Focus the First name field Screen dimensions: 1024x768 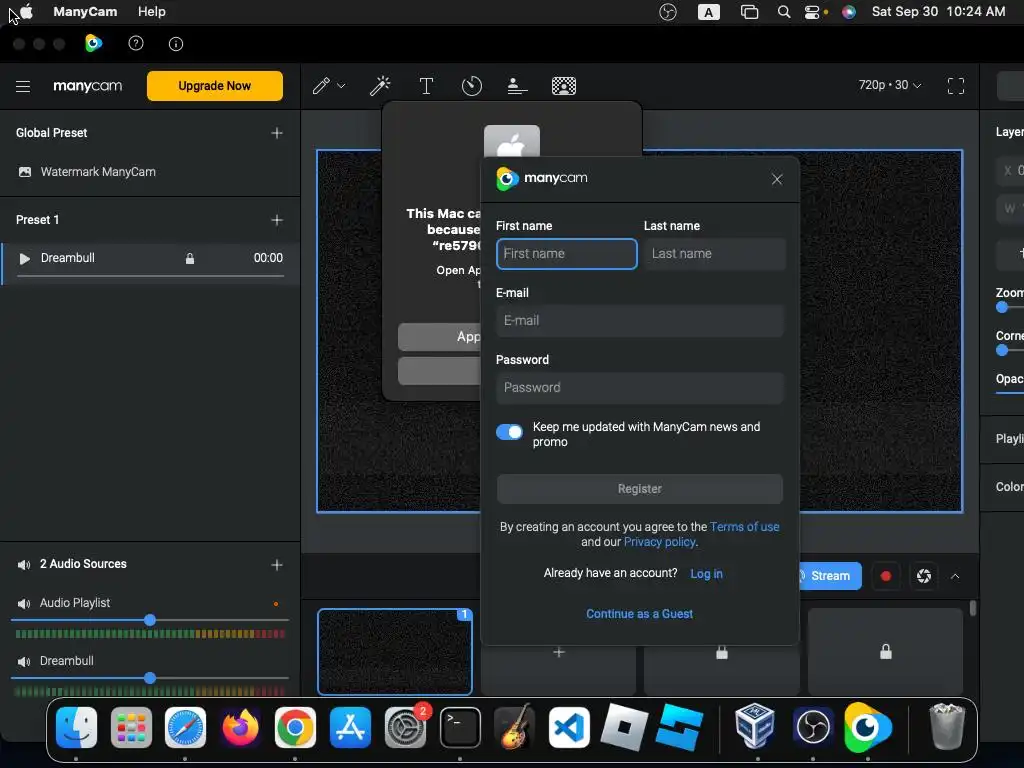[567, 254]
